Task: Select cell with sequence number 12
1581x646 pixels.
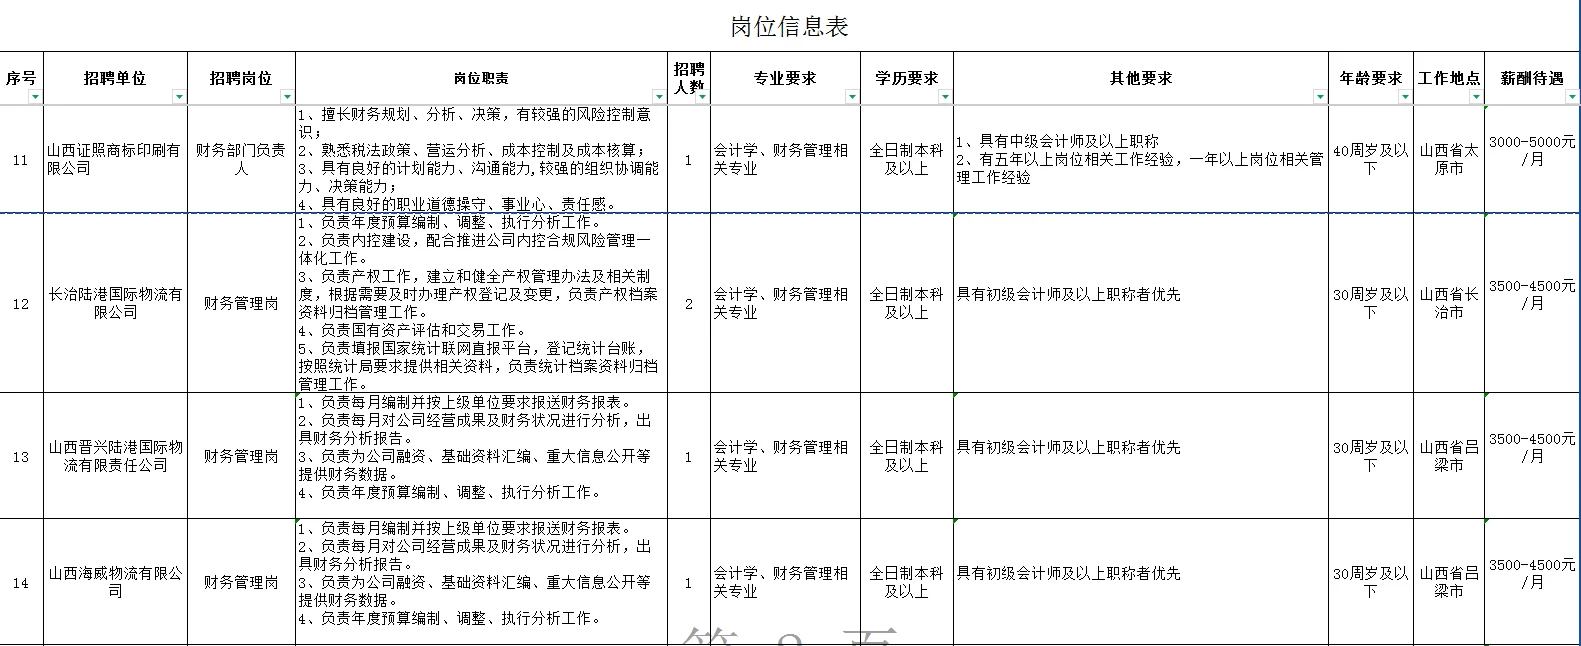Action: tap(22, 303)
